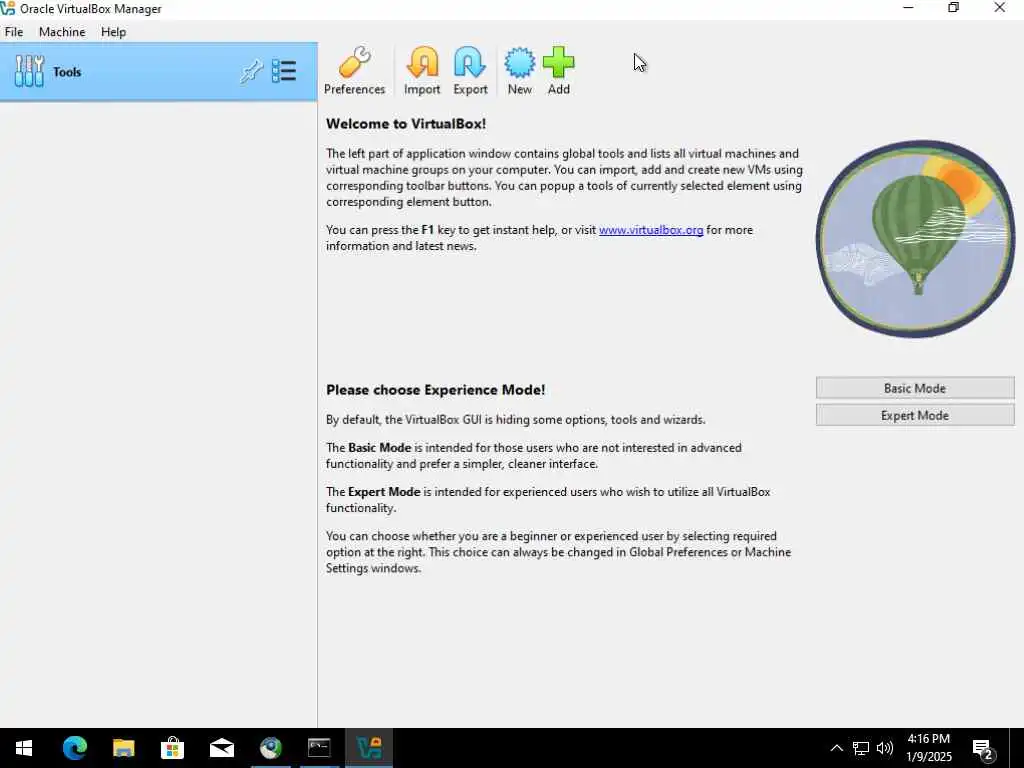Switch to the Command Prompt taskbar window
1024x768 pixels.
coord(319,748)
